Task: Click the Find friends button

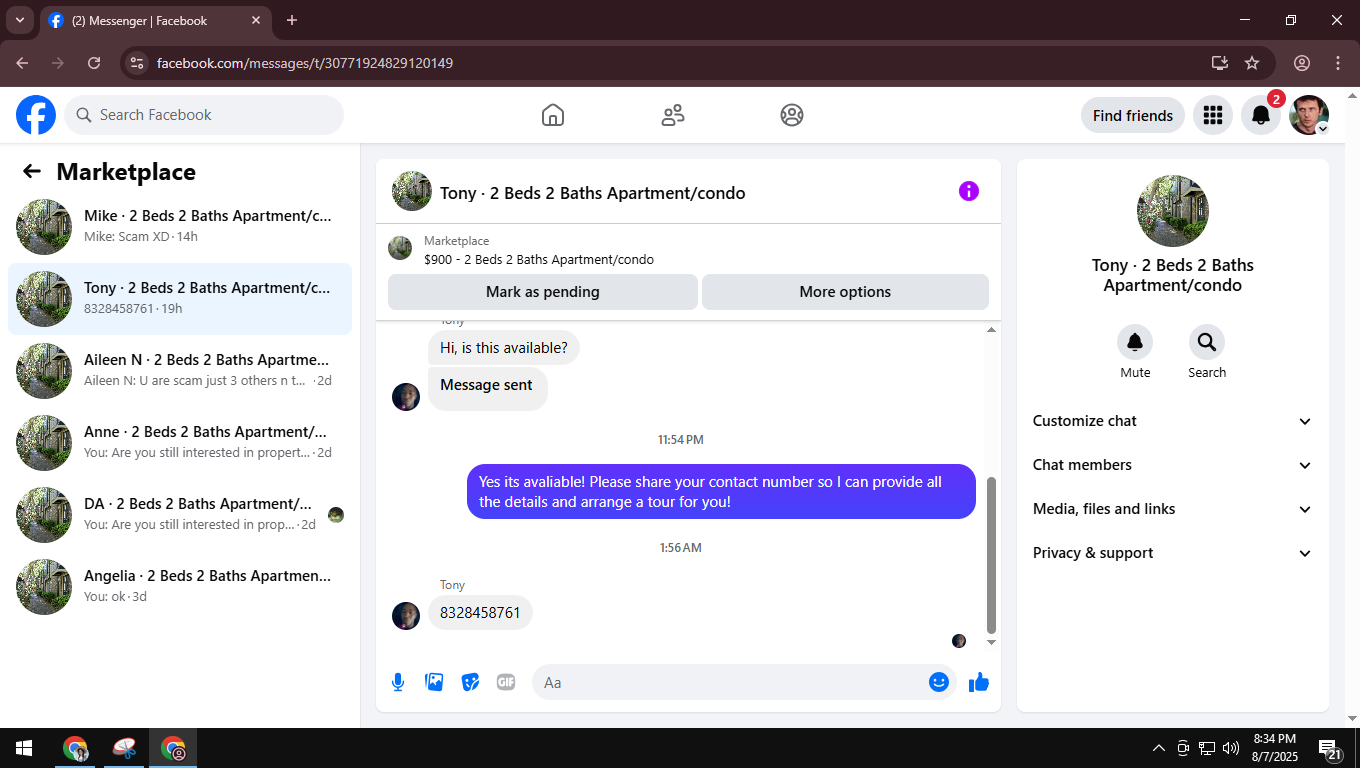Action: pos(1133,115)
